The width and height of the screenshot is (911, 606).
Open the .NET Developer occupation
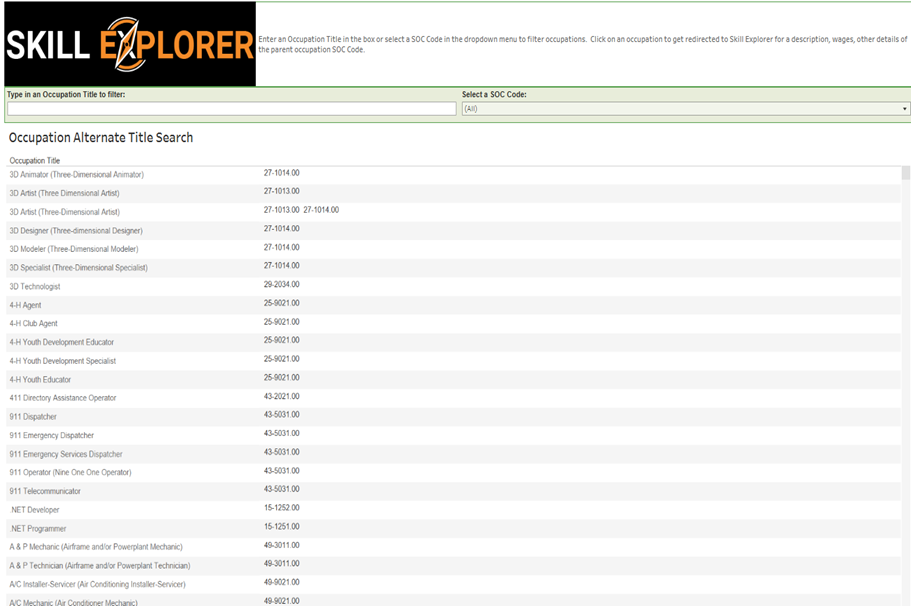(35, 510)
